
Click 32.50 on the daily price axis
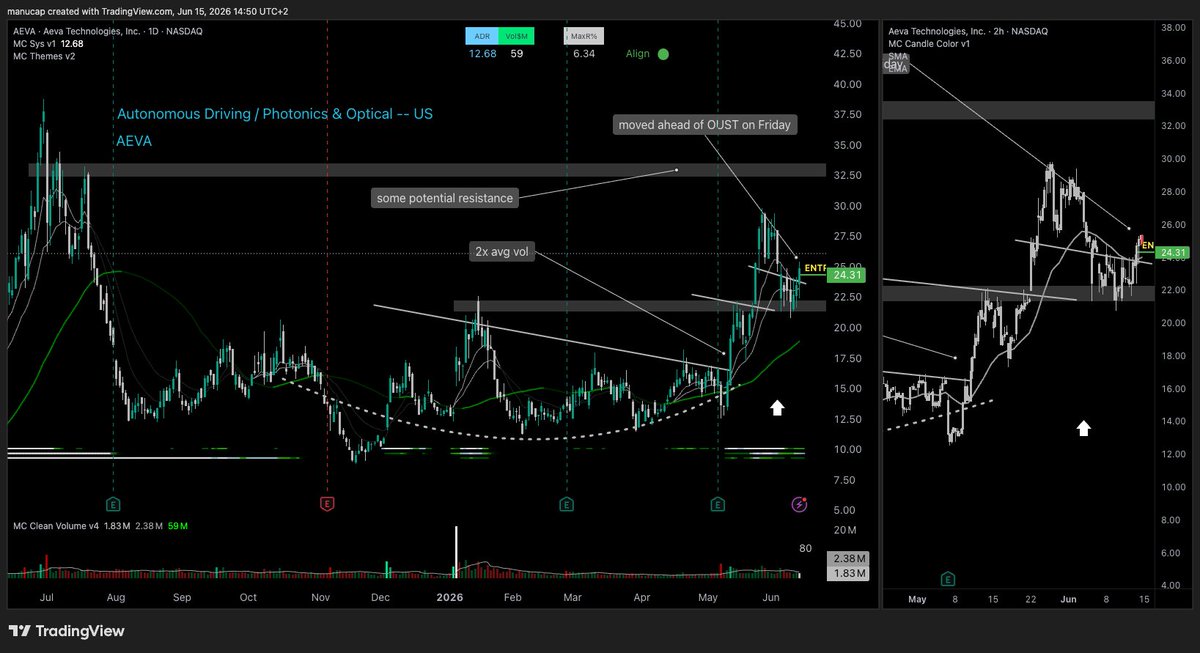coord(847,175)
